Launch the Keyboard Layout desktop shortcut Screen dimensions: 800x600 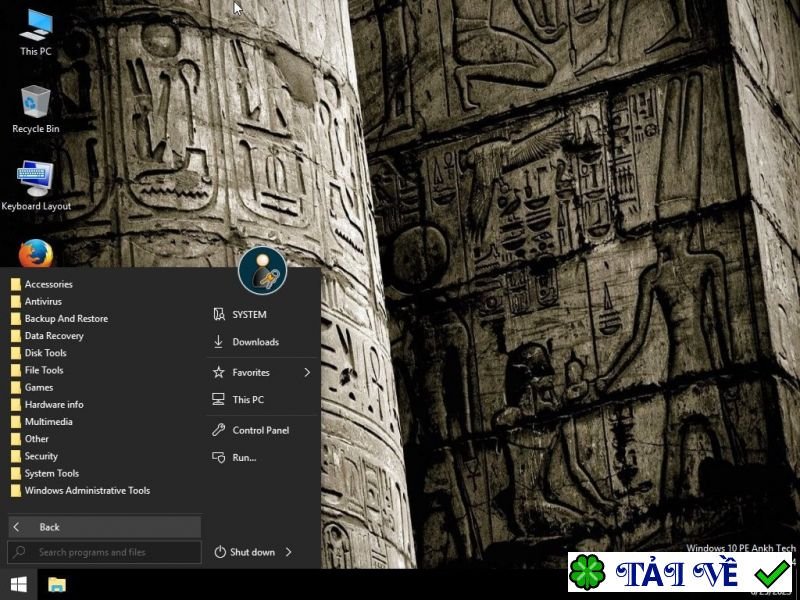click(x=36, y=186)
